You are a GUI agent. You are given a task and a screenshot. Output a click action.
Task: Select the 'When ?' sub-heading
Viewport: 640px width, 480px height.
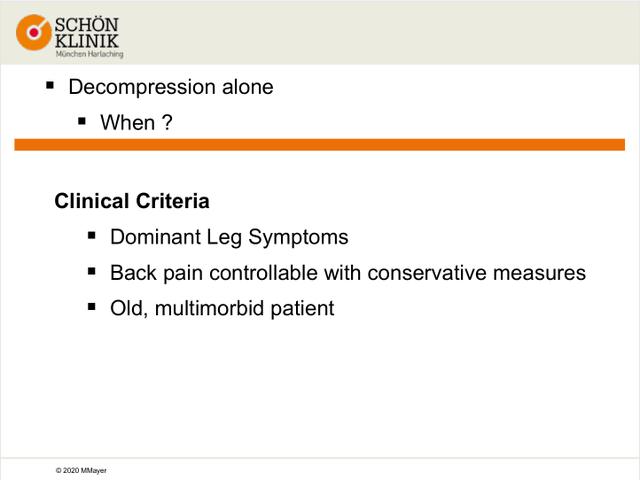point(136,122)
